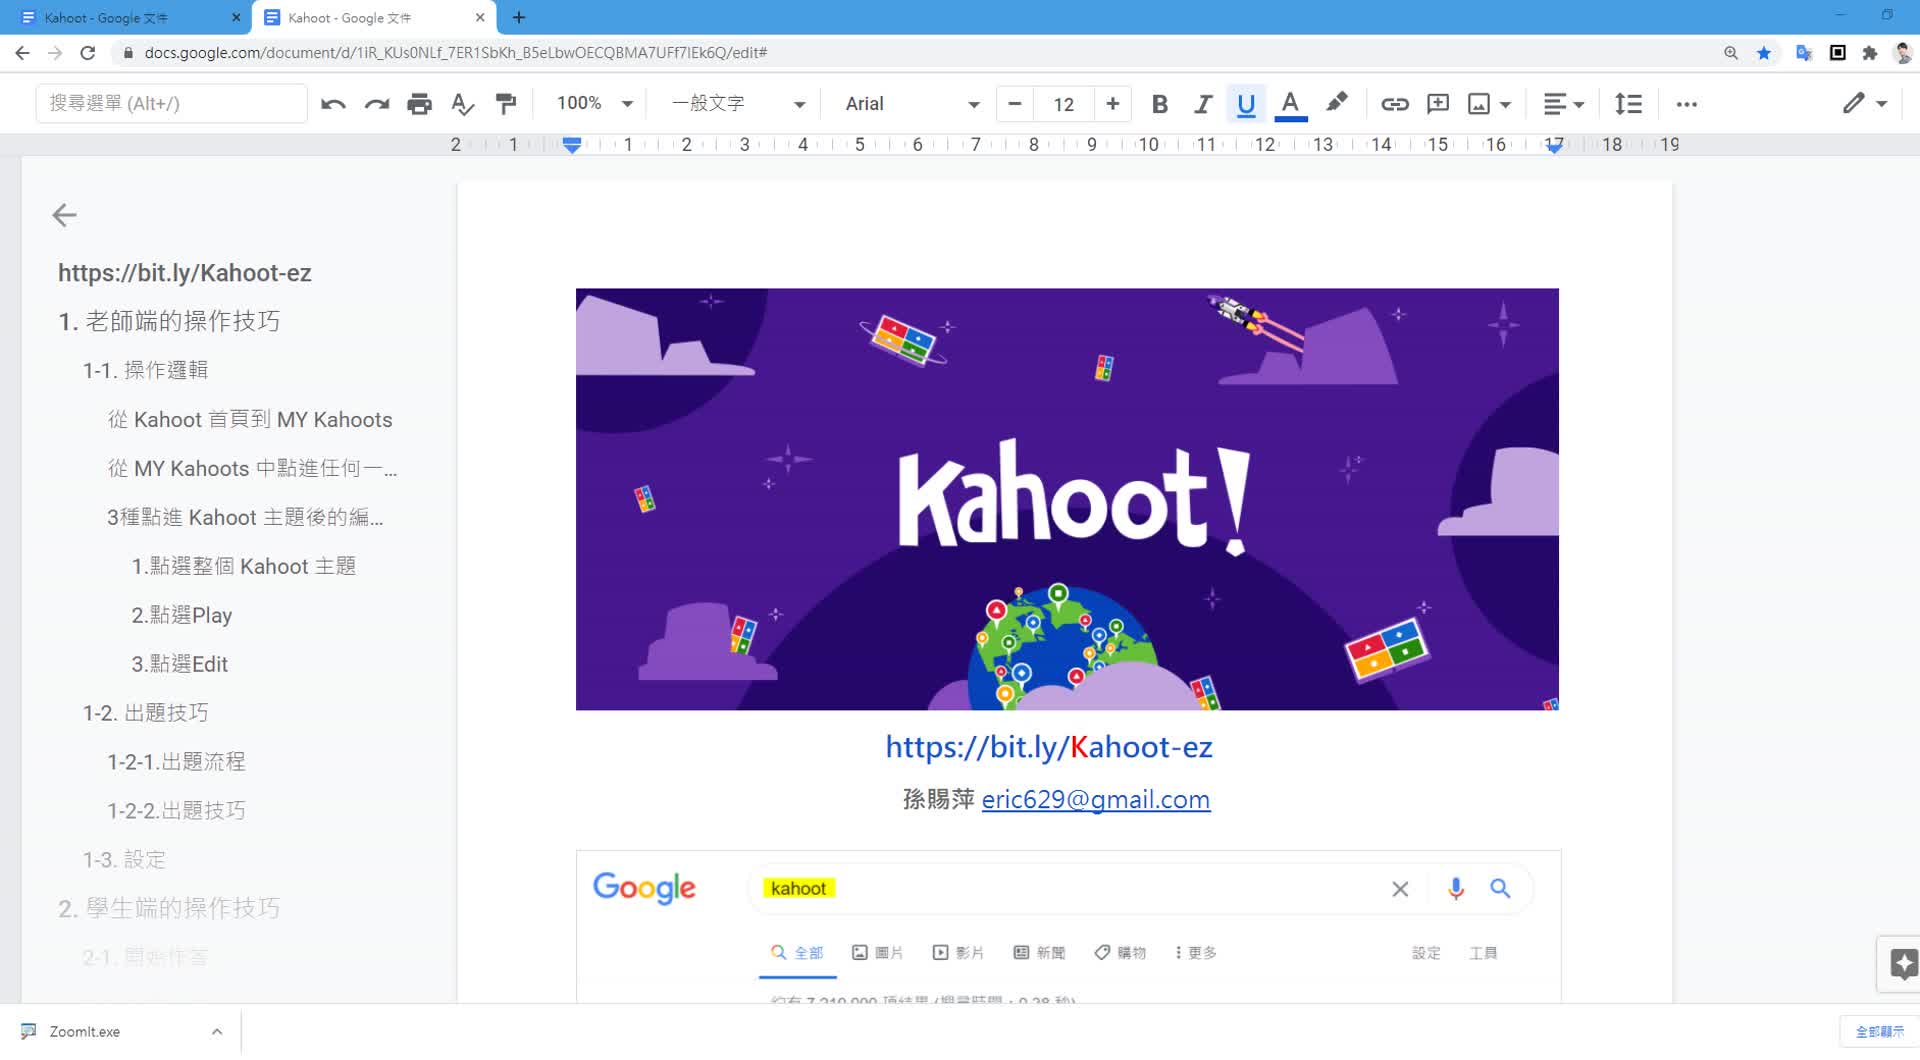Go to outline item 從 Kahoot 首頁到 MY Kahoots
This screenshot has width=1920, height=1060.
[250, 419]
